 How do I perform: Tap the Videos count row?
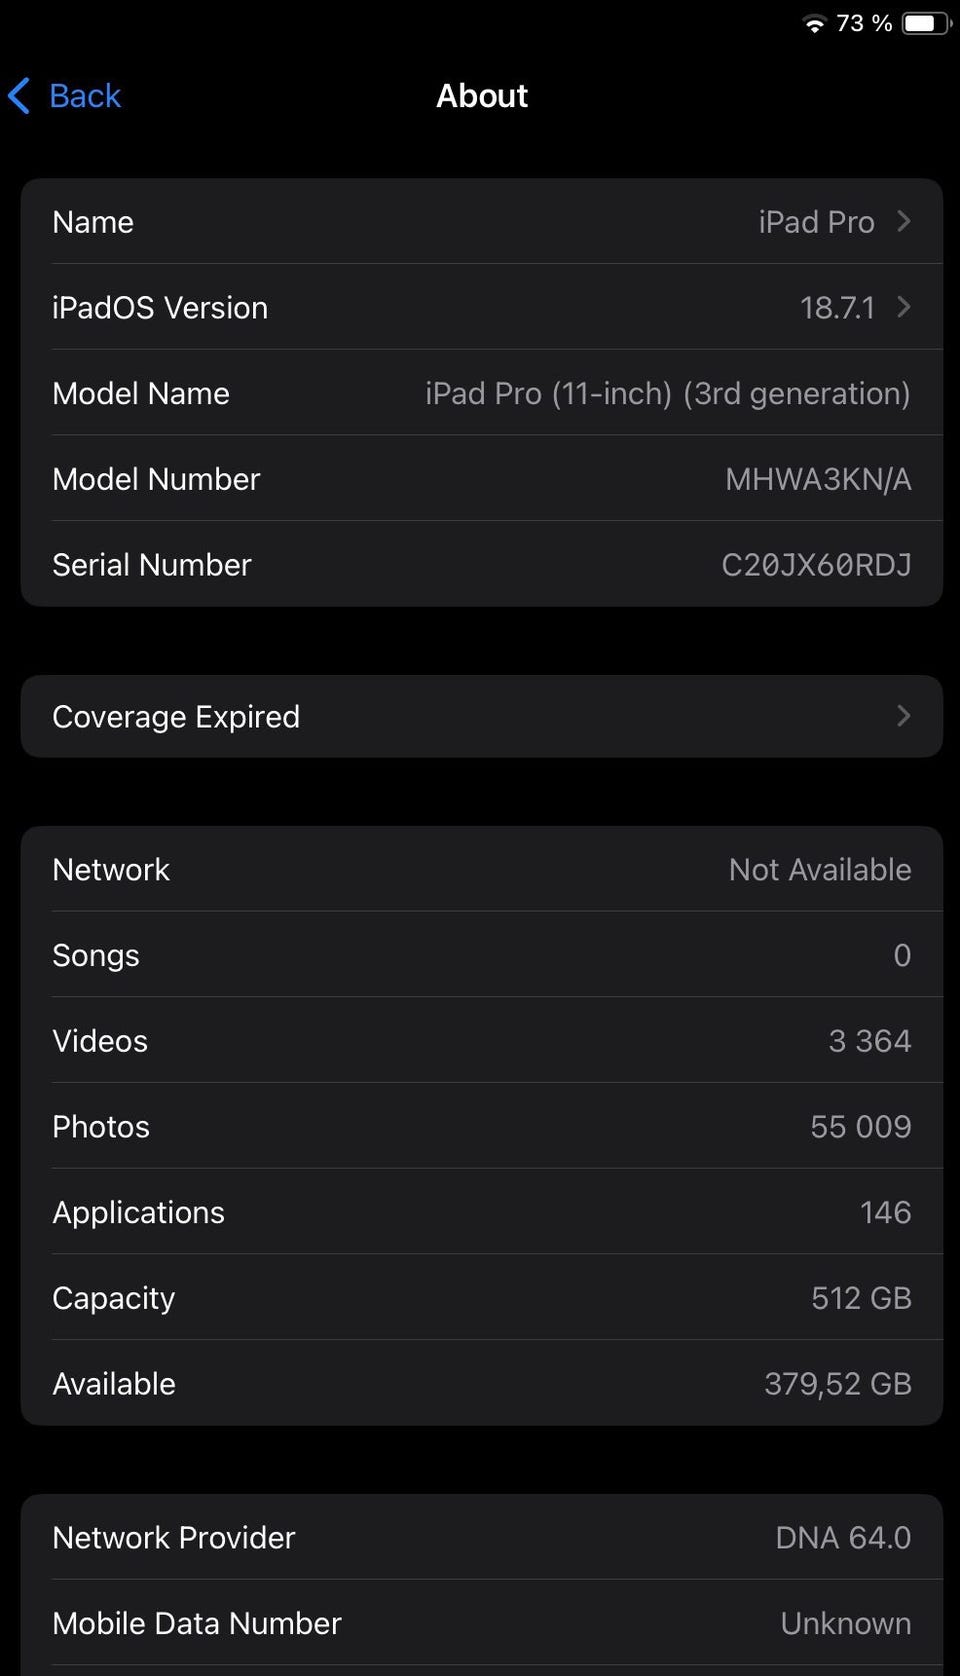[x=480, y=1041]
